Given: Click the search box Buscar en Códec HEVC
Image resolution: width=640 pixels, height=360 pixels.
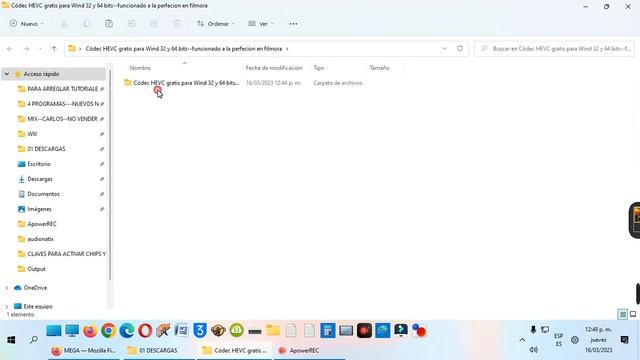Looking at the screenshot, I should (x=554, y=49).
